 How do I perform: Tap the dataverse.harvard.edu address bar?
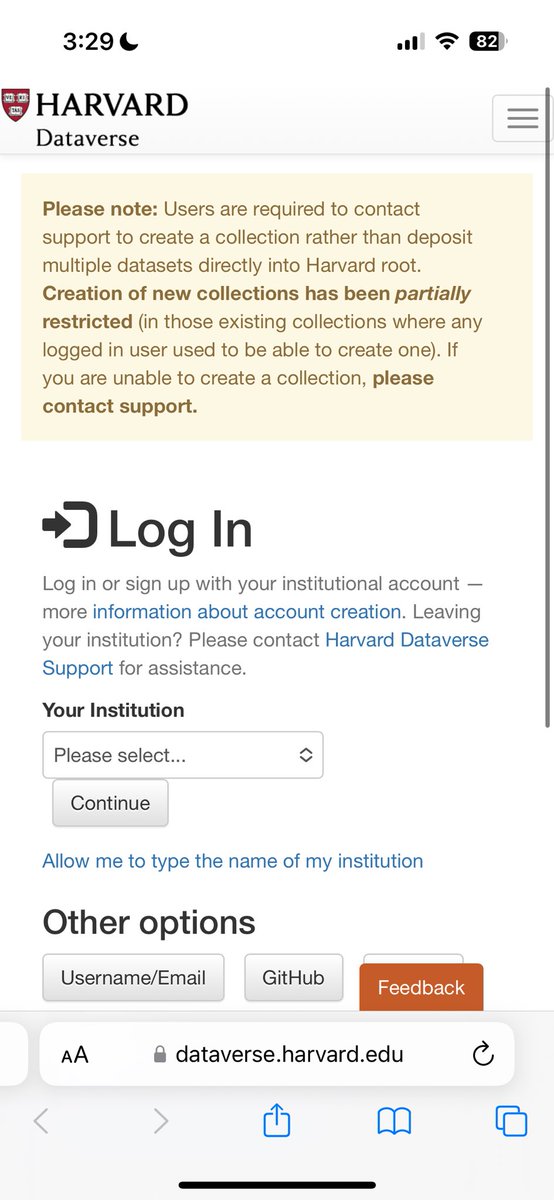277,1054
